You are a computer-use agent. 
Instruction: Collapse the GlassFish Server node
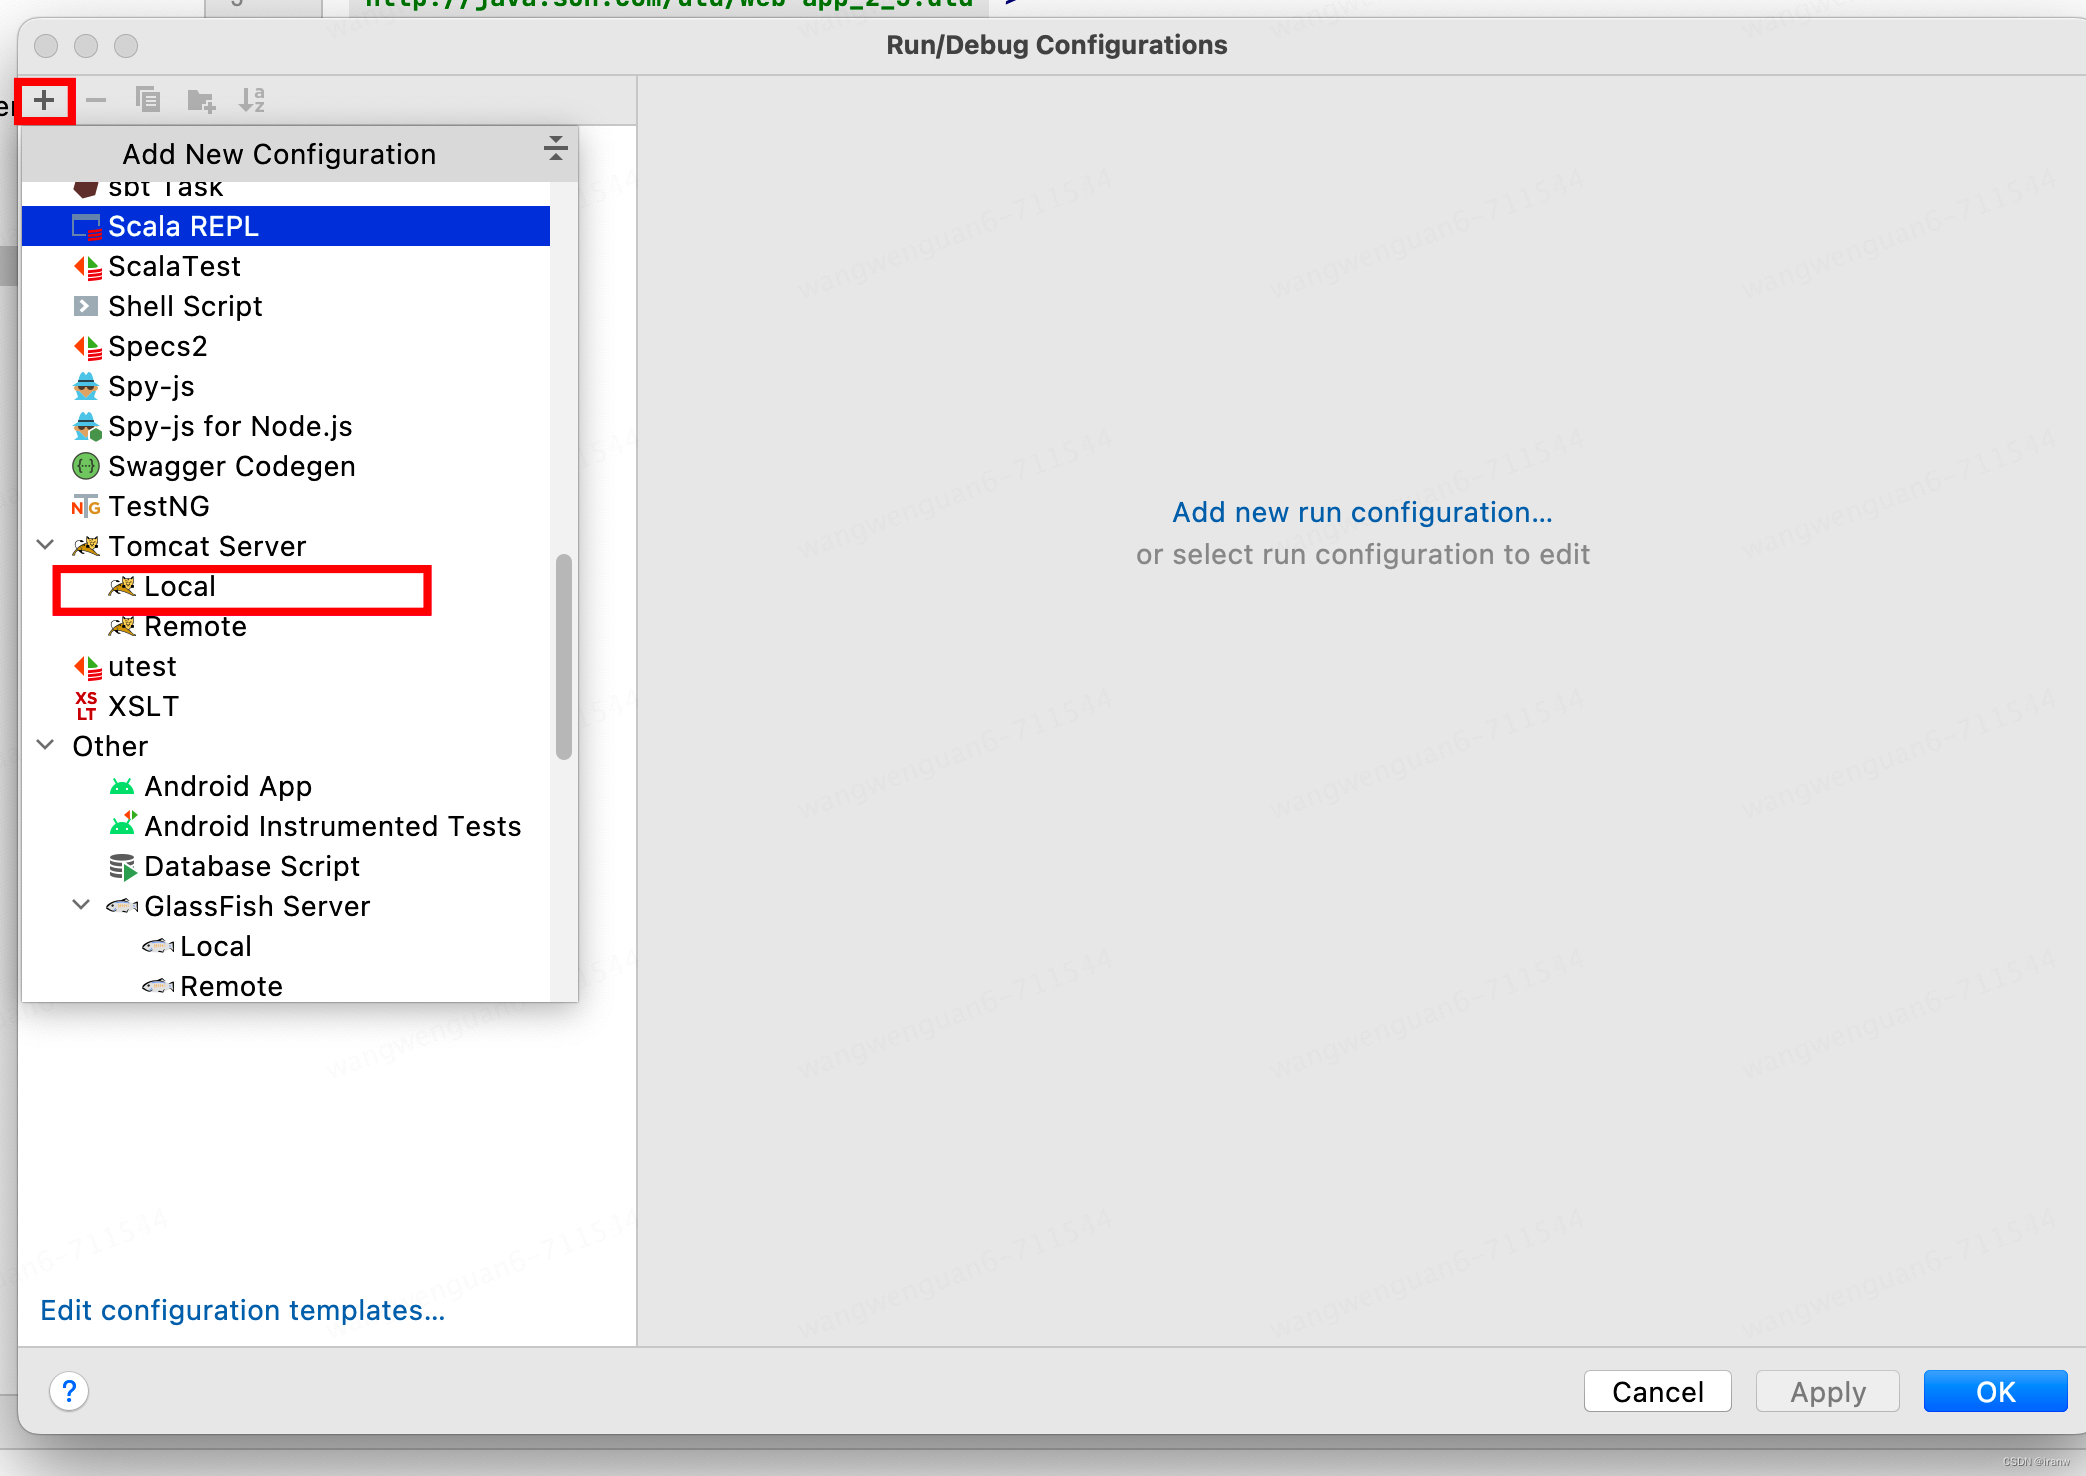click(81, 905)
